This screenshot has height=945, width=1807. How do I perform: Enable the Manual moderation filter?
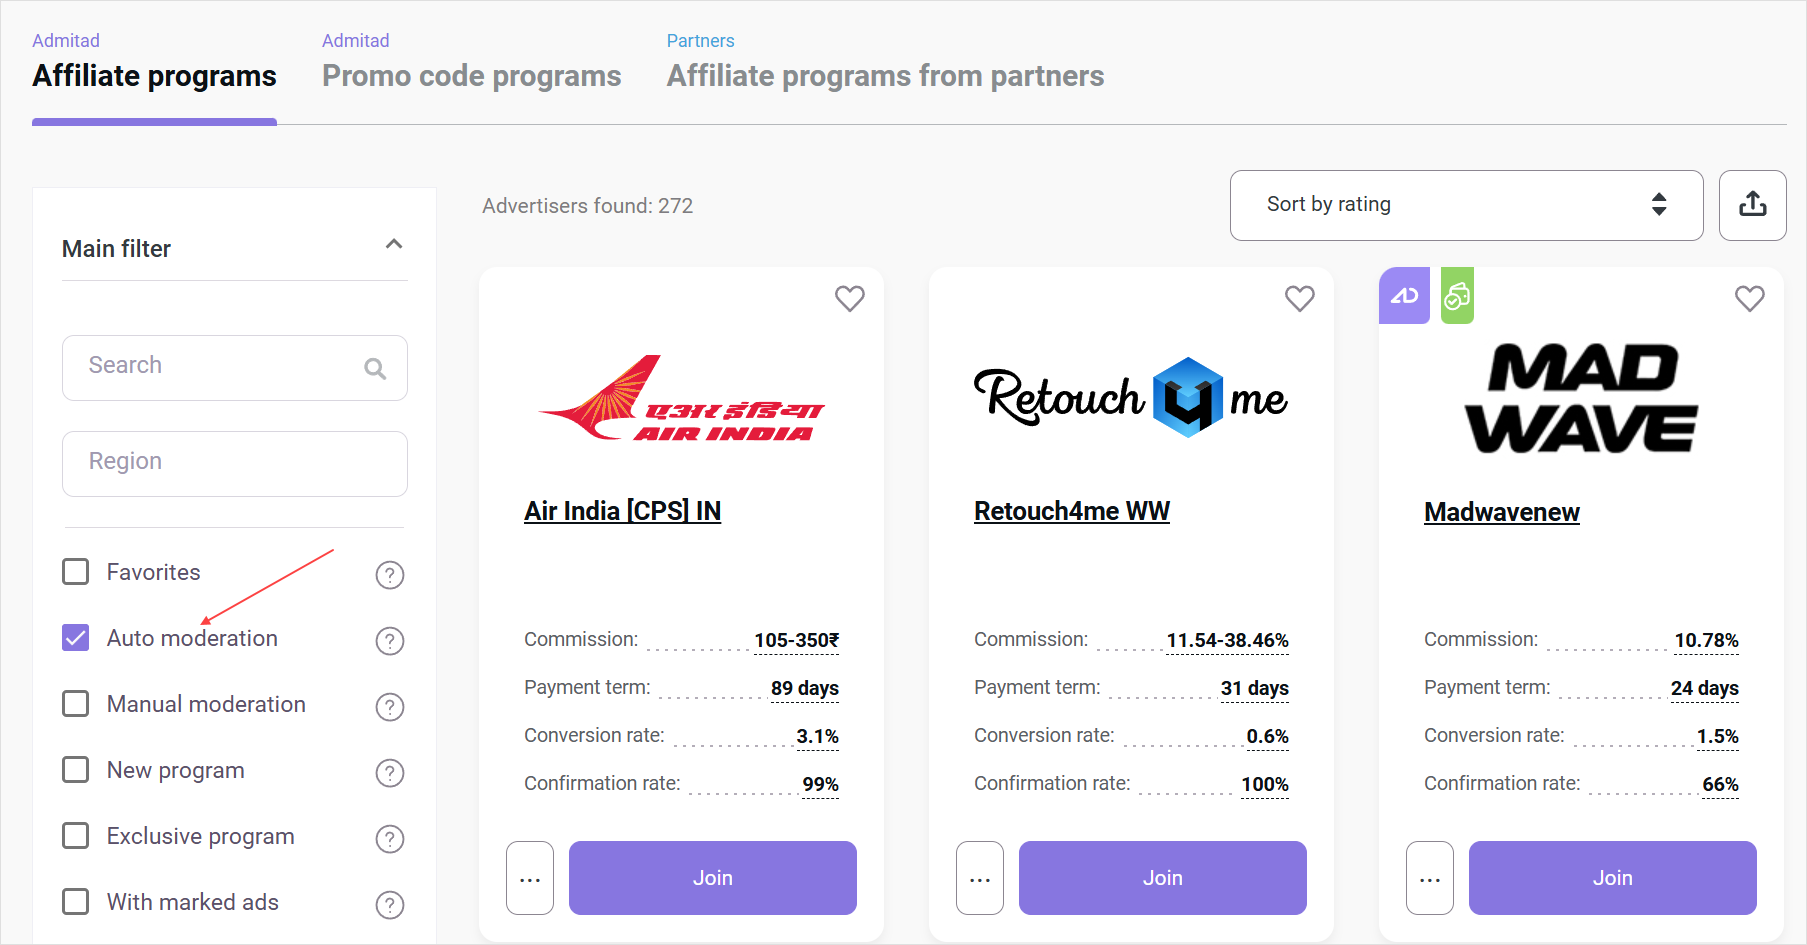coord(76,704)
